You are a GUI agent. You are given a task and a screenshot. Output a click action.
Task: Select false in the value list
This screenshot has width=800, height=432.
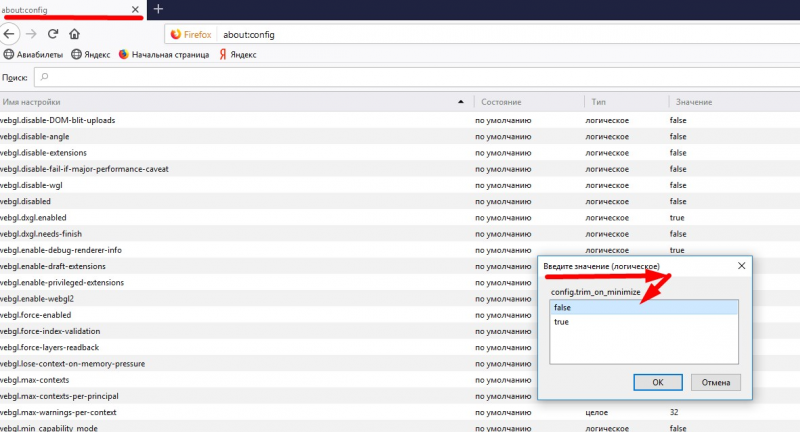tap(644, 307)
